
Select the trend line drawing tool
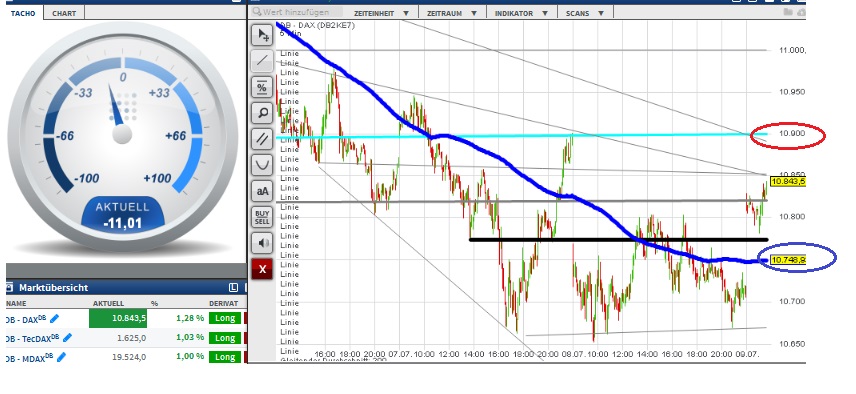(x=263, y=61)
